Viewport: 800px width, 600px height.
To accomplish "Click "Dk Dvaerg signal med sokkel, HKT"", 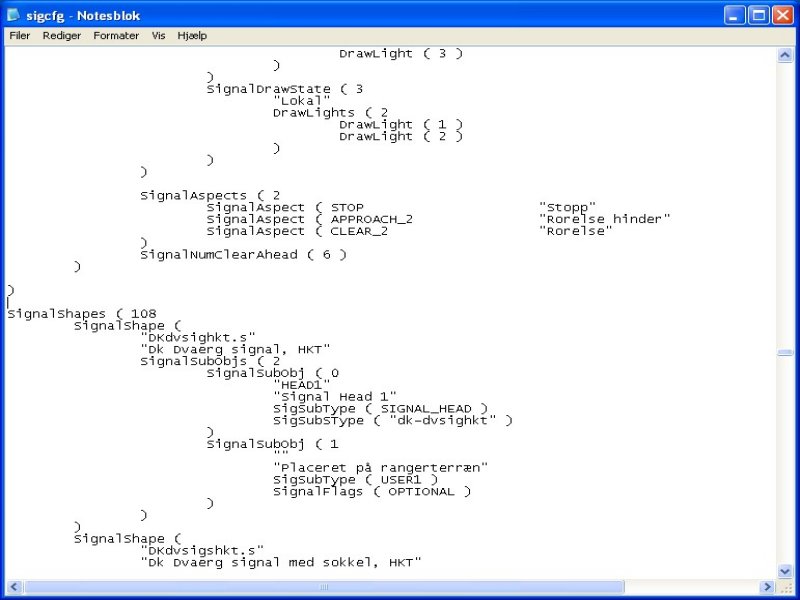I will [x=281, y=562].
